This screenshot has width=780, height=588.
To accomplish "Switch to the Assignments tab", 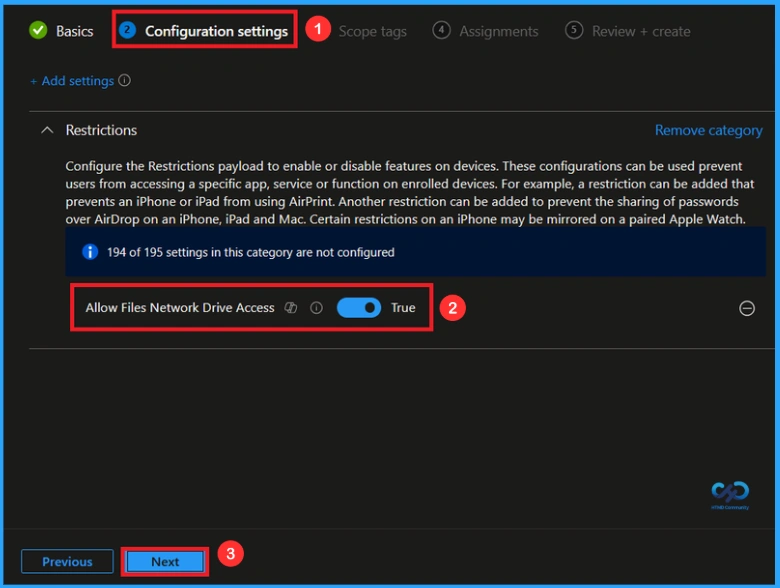I will [x=498, y=31].
